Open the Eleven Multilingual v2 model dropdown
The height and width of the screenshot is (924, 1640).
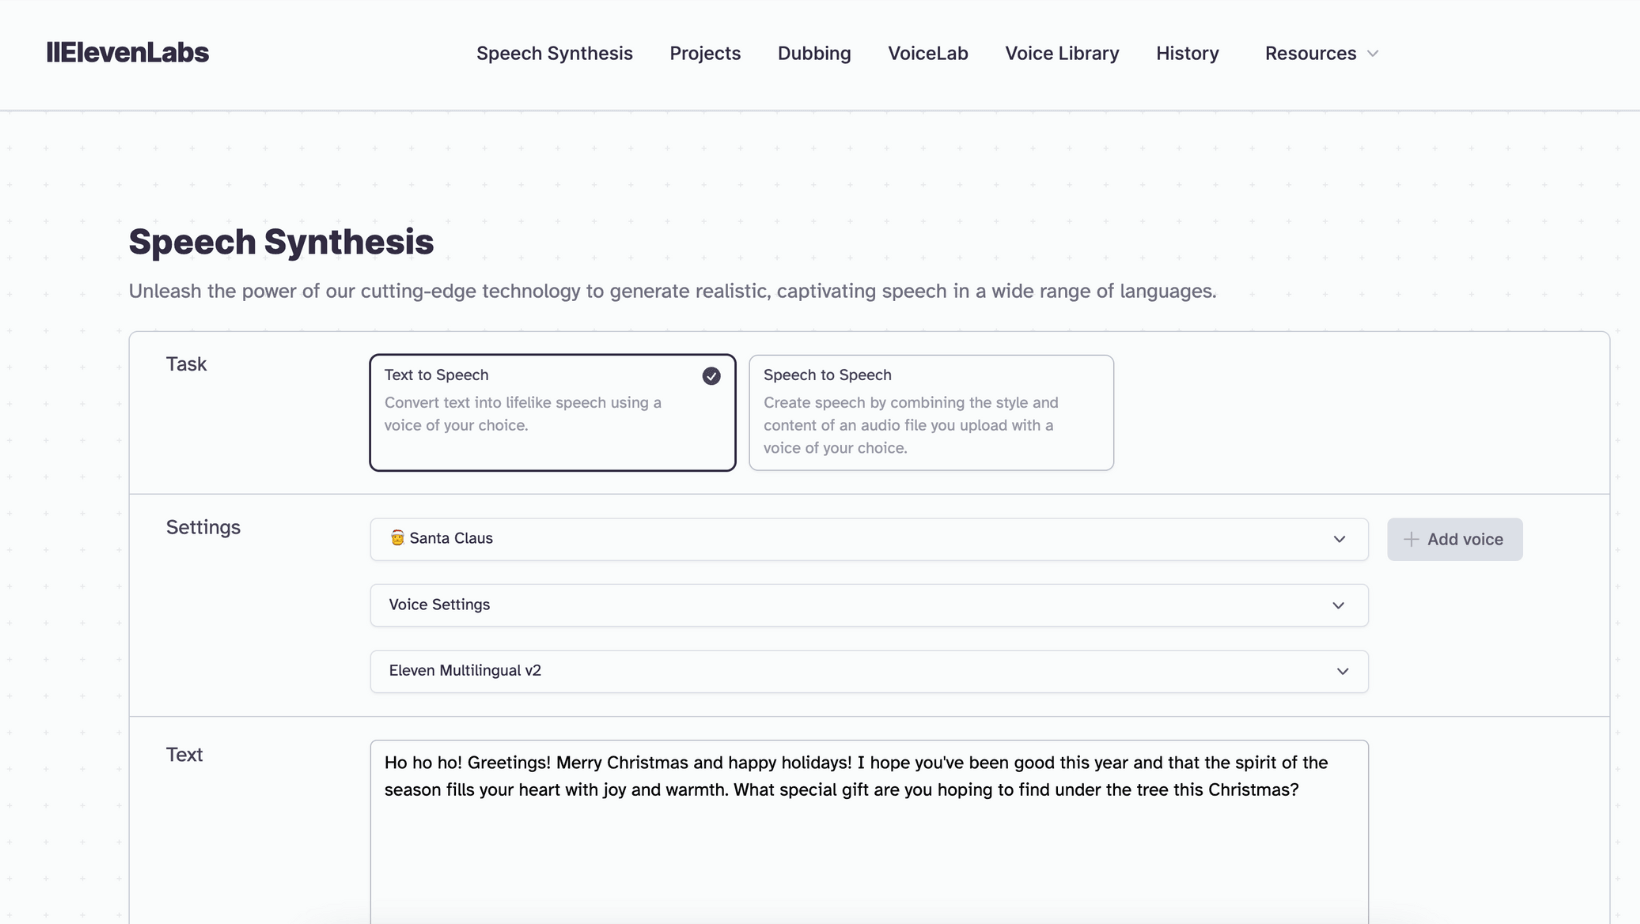868,671
